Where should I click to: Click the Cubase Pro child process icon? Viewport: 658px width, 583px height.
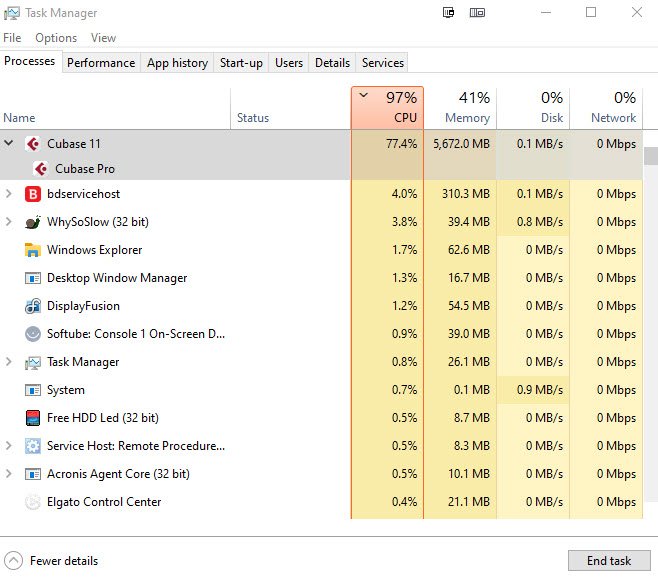point(41,169)
